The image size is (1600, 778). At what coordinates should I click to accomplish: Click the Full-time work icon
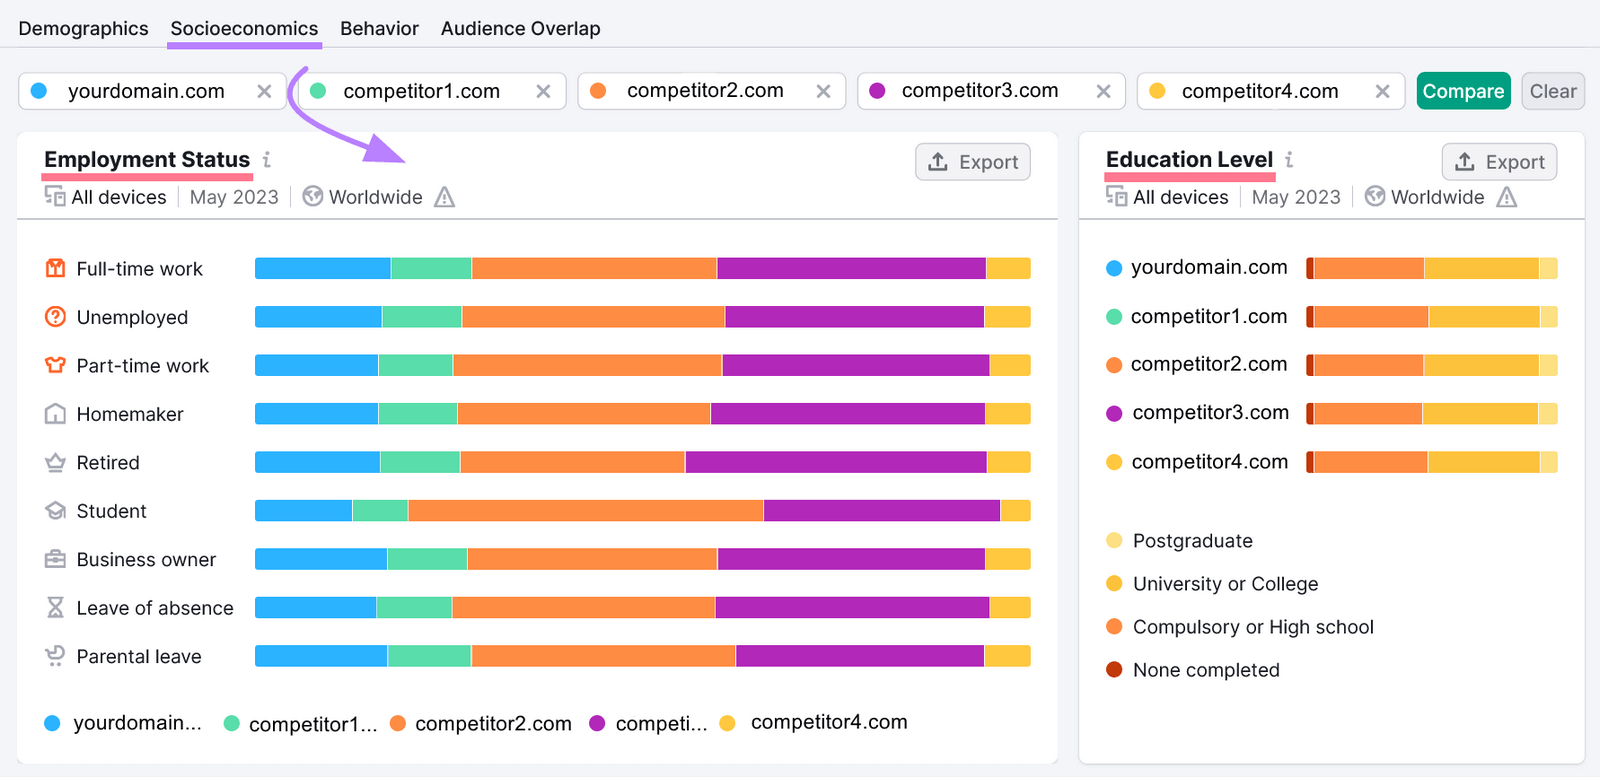click(55, 268)
